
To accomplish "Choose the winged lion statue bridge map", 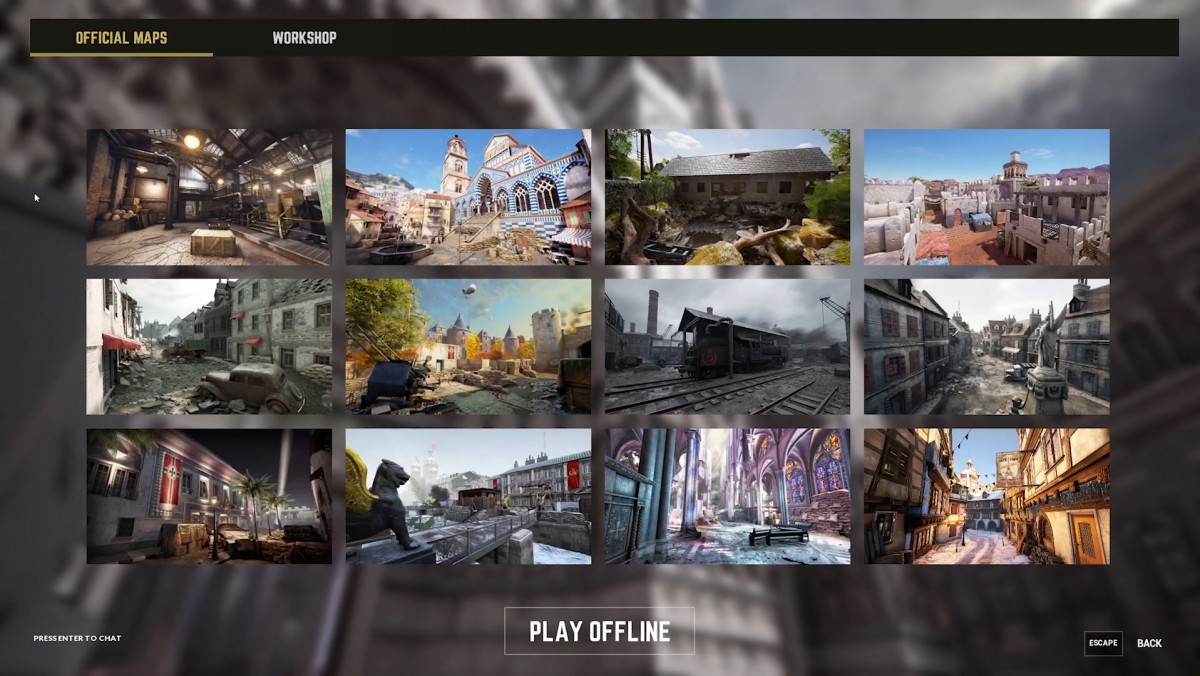I will [x=468, y=496].
